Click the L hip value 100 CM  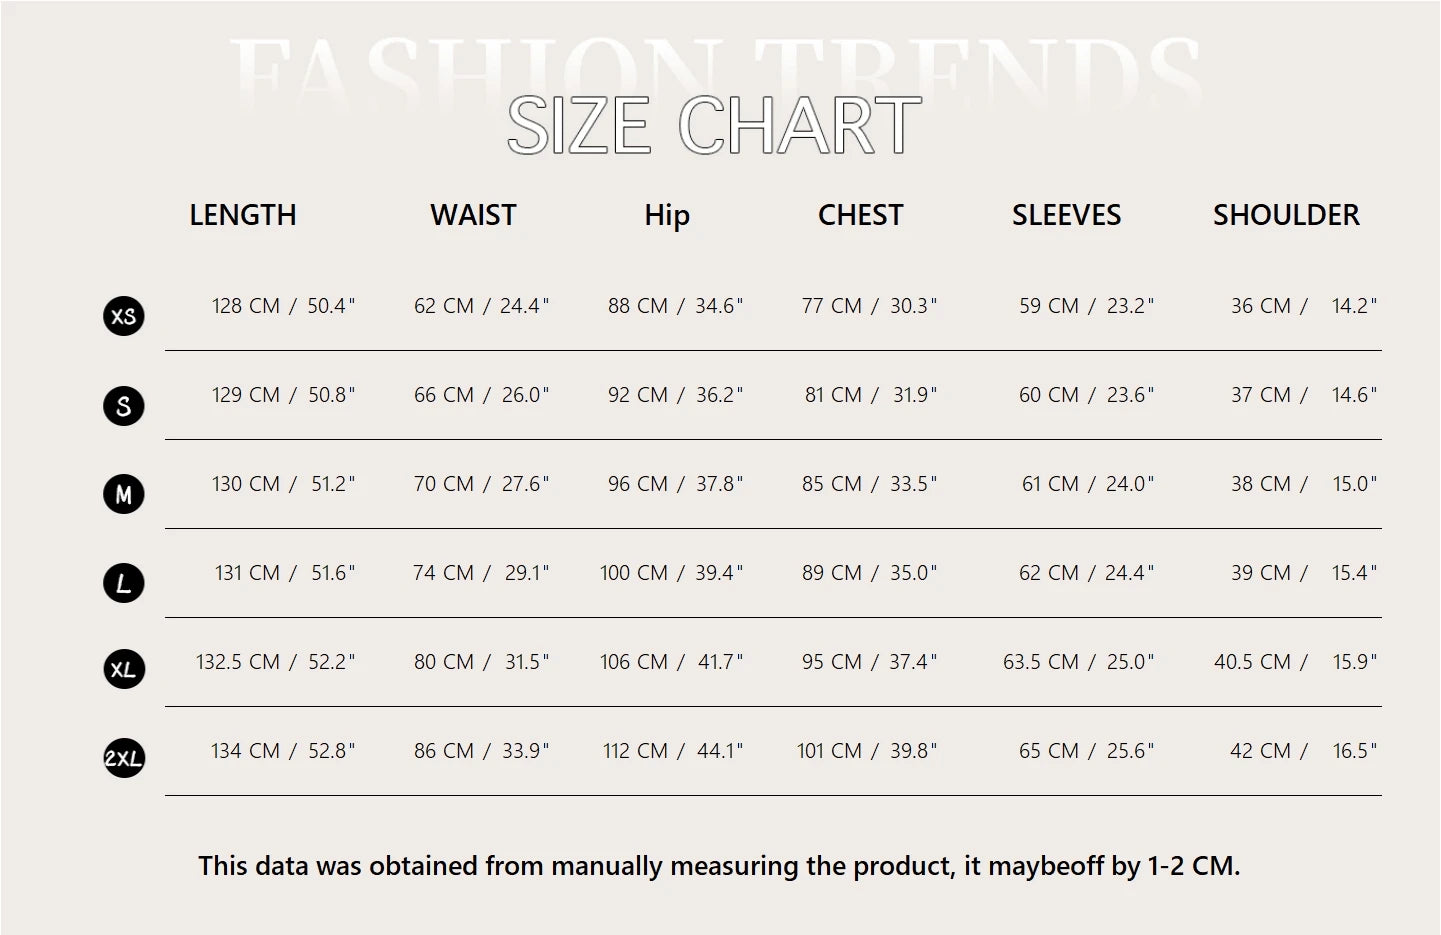click(634, 573)
